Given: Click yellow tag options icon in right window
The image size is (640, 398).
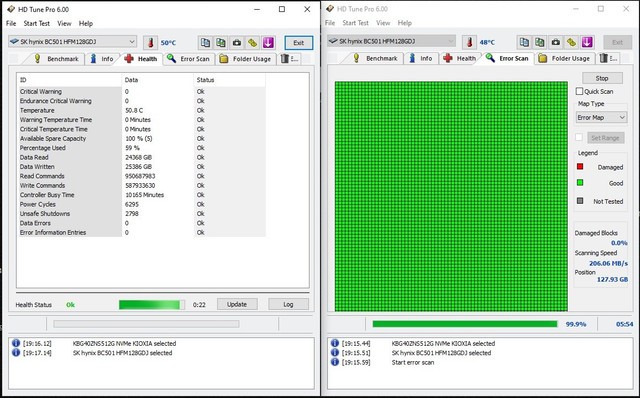Looking at the screenshot, I should point(571,42).
